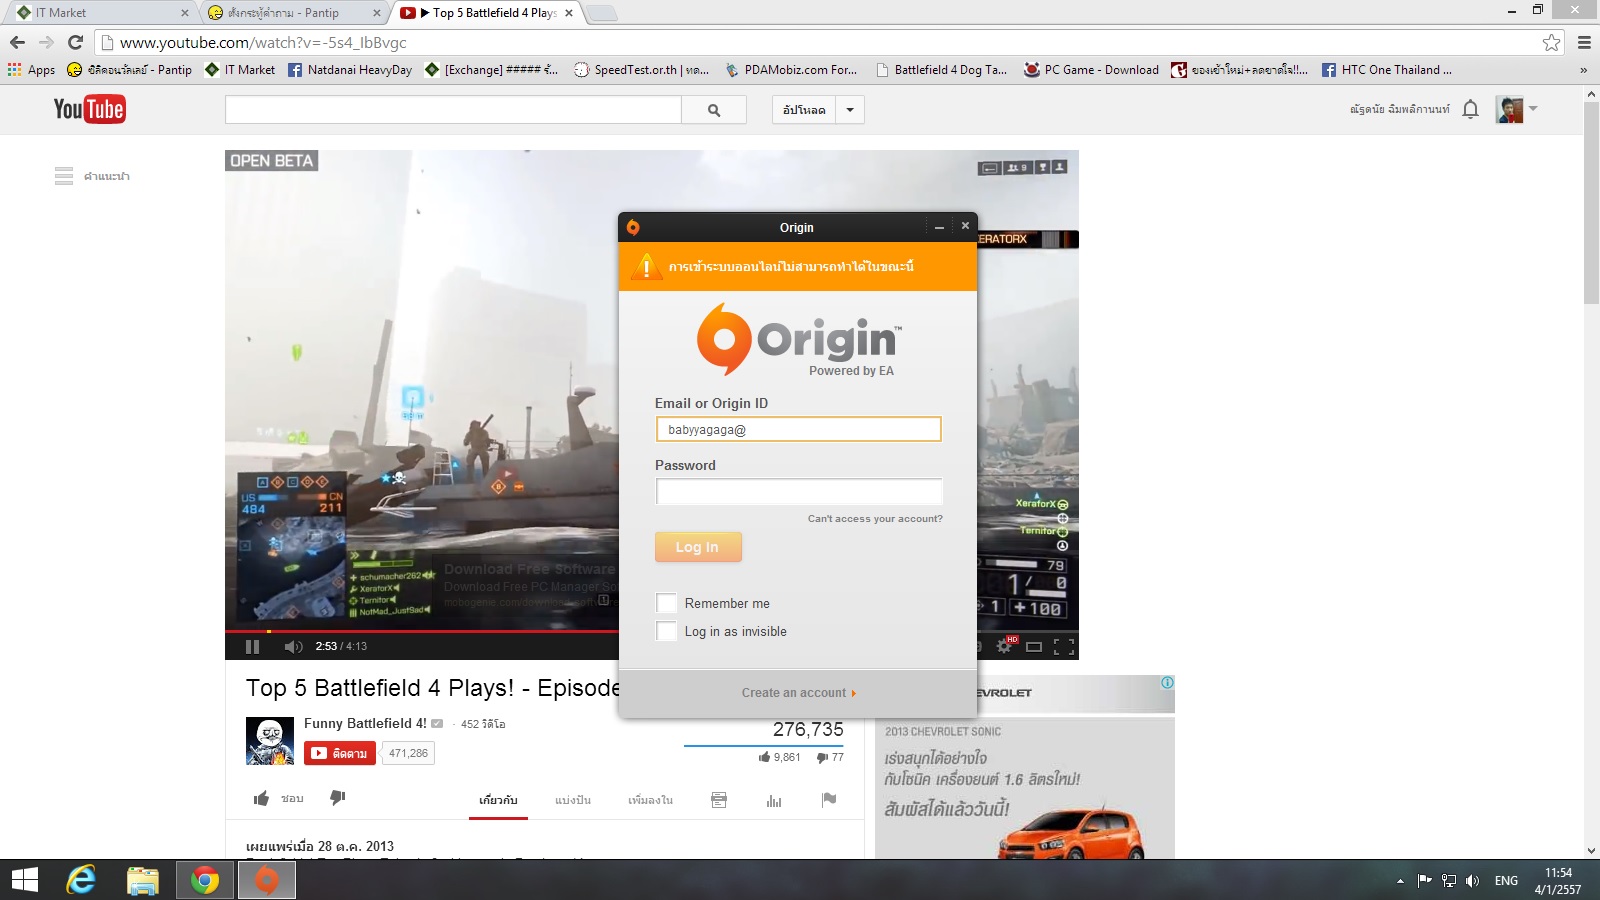Click the YouTube logo
This screenshot has width=1600, height=900.
(89, 109)
